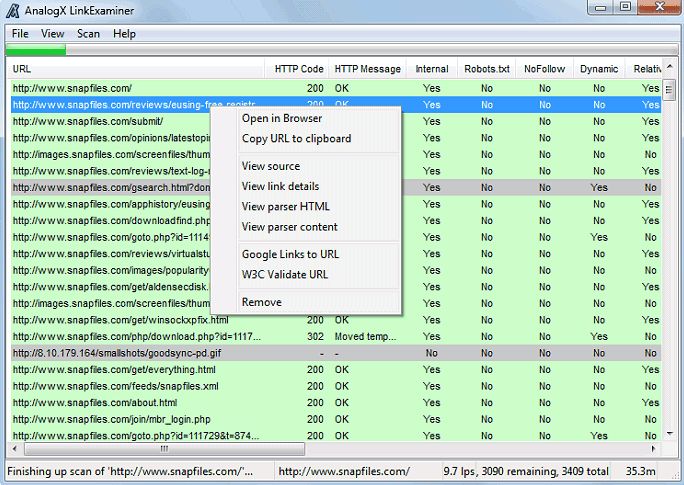
Task: Choose Google Links to URL
Action: click(319, 254)
